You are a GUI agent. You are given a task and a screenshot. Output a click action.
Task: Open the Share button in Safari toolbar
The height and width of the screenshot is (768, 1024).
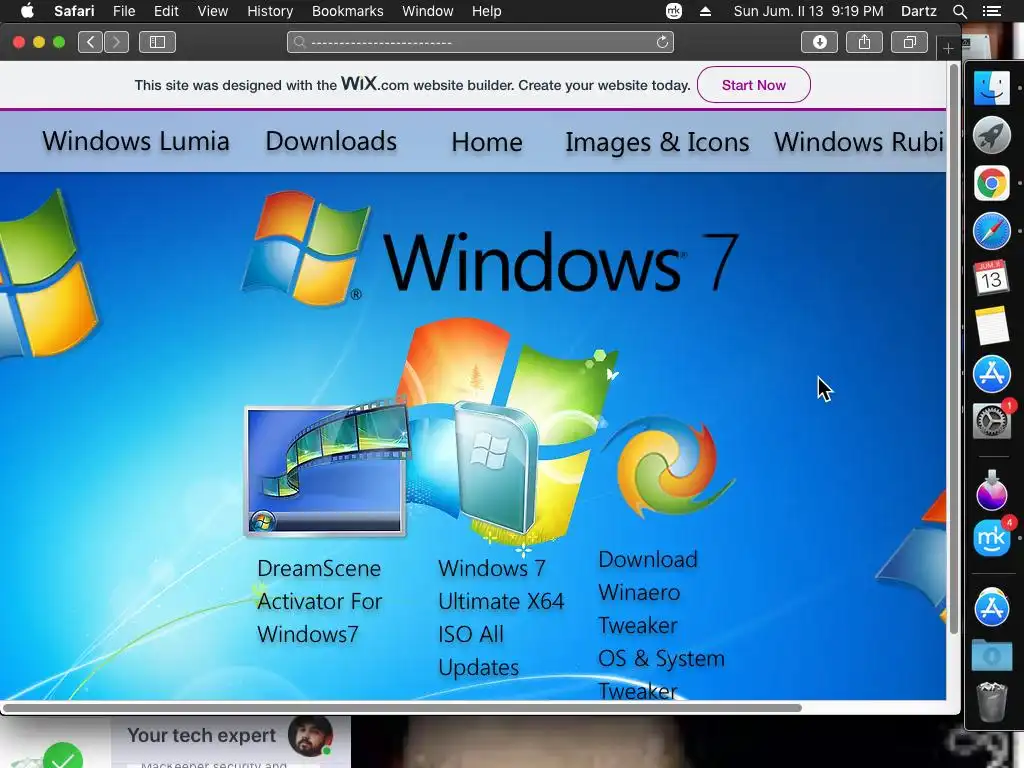pos(864,42)
